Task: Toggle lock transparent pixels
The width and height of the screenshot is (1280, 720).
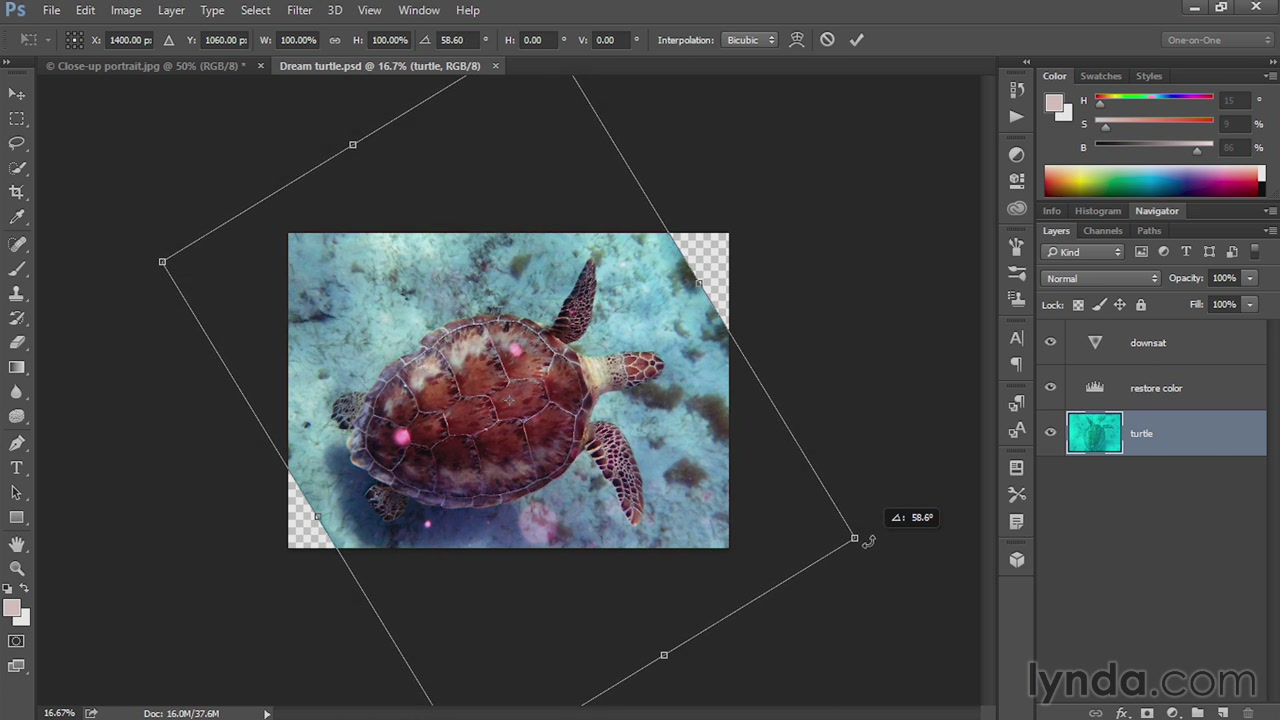Action: [x=1078, y=305]
